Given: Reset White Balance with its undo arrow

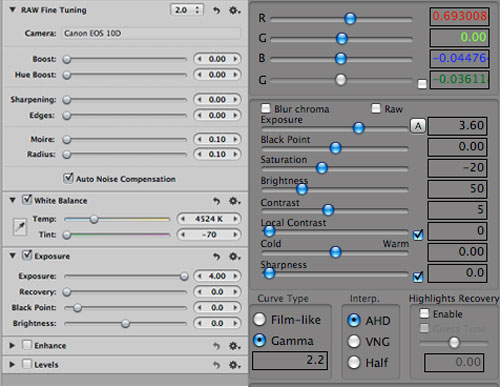Looking at the screenshot, I should tap(216, 201).
